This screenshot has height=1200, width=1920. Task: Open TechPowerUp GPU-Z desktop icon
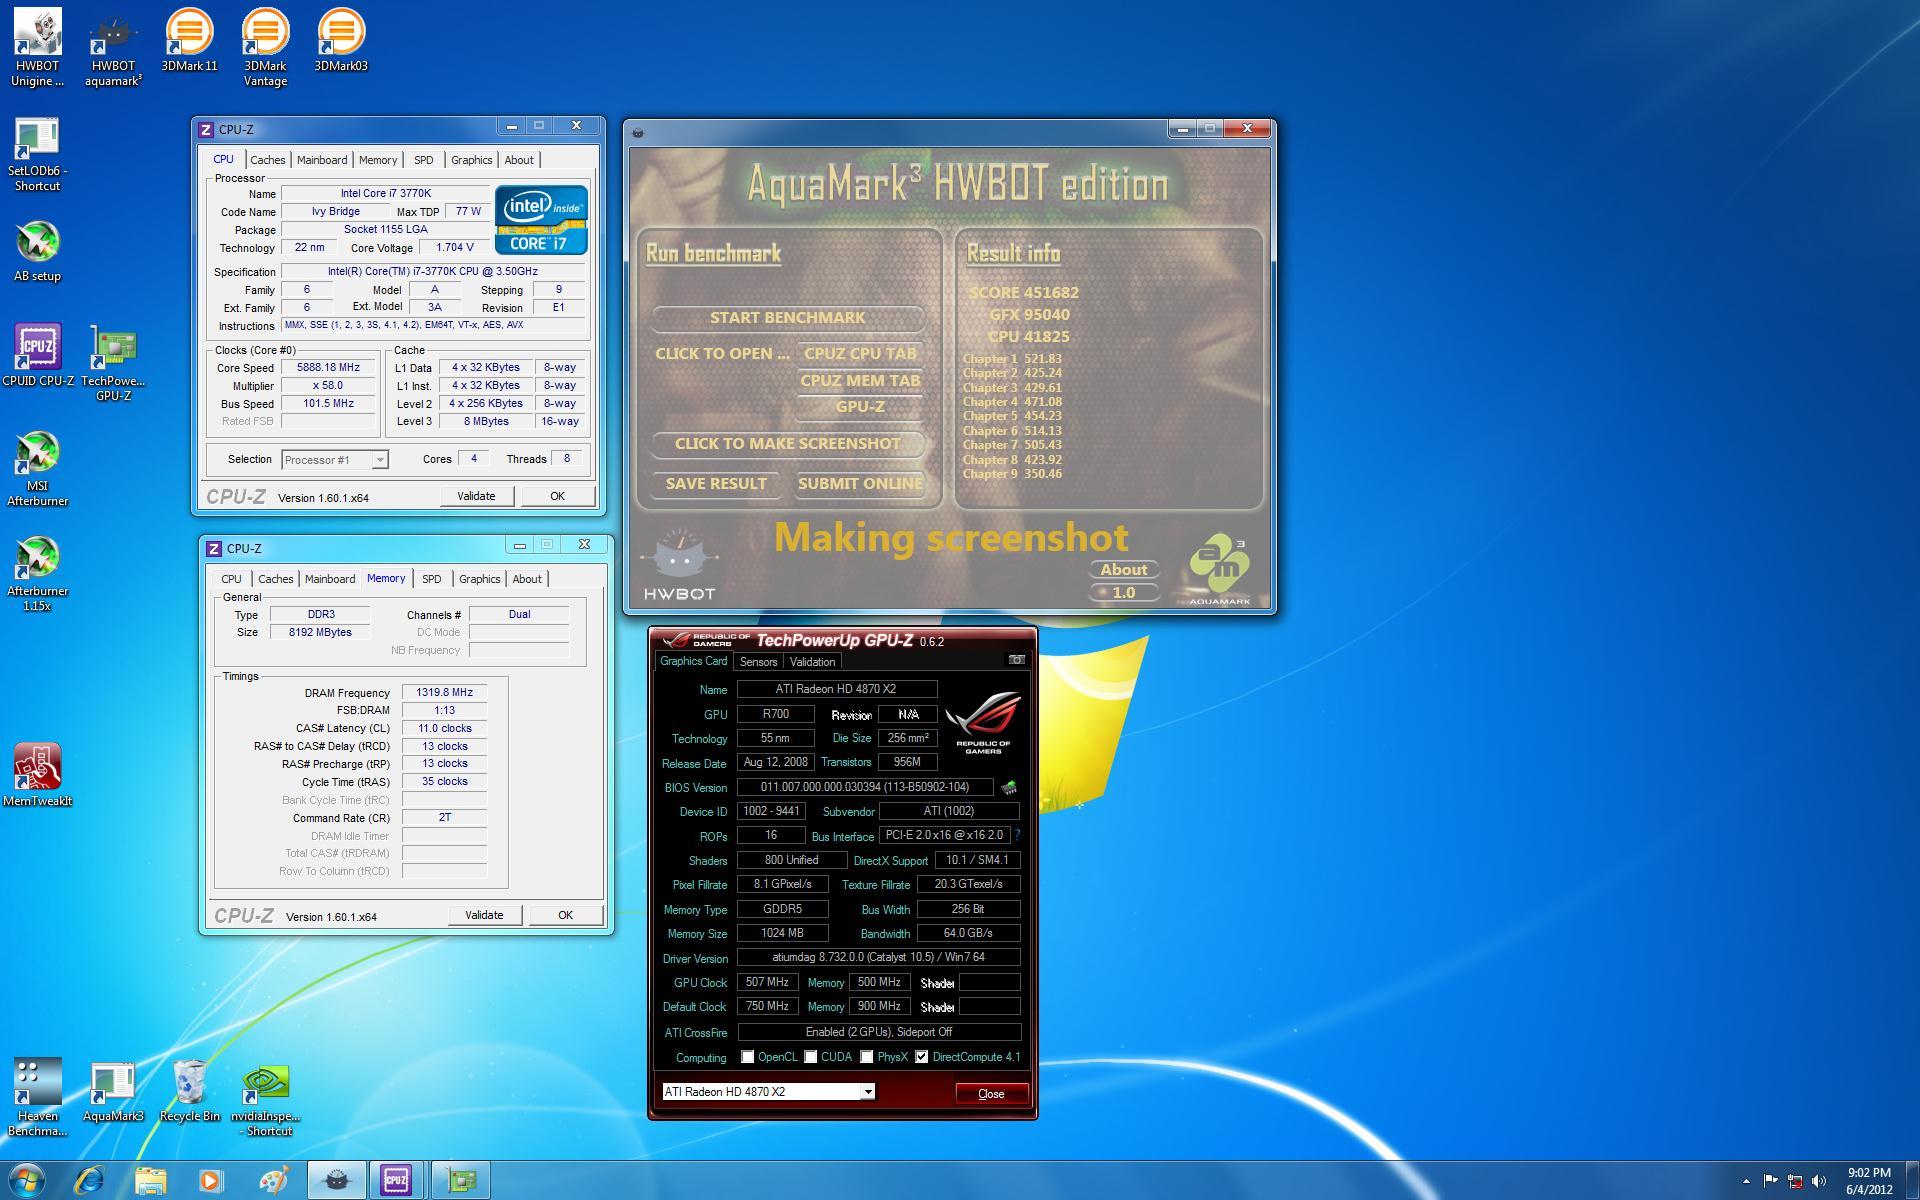113,363
